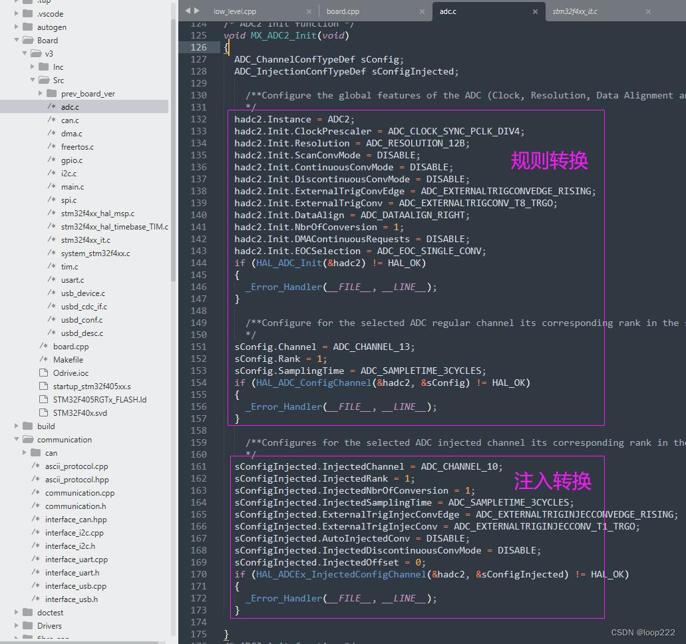Image resolution: width=686 pixels, height=644 pixels.
Task: Click the Inc folder icon
Action: point(44,66)
